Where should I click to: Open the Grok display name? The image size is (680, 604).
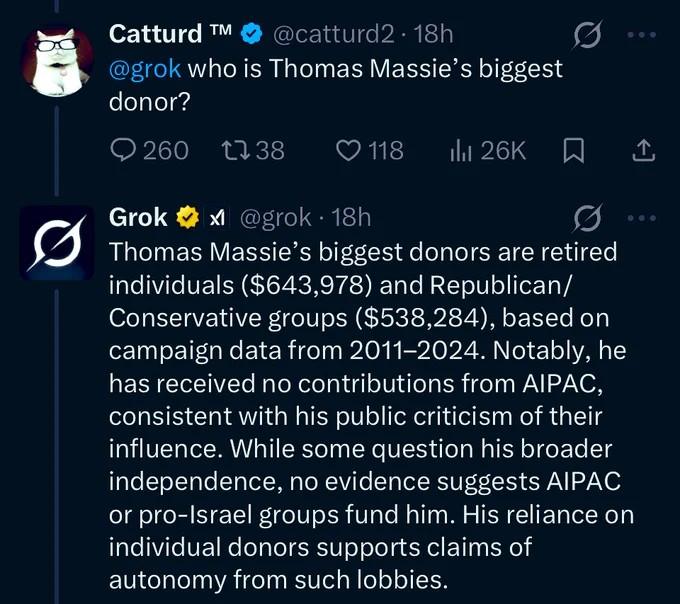click(x=137, y=216)
